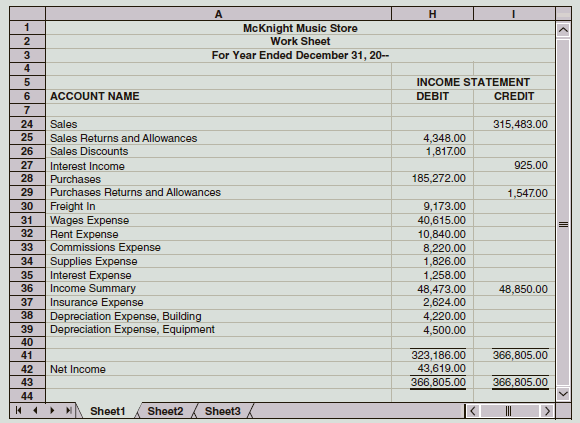Click the vertical scrollbar thumb
The height and width of the screenshot is (423, 580).
[x=563, y=212]
